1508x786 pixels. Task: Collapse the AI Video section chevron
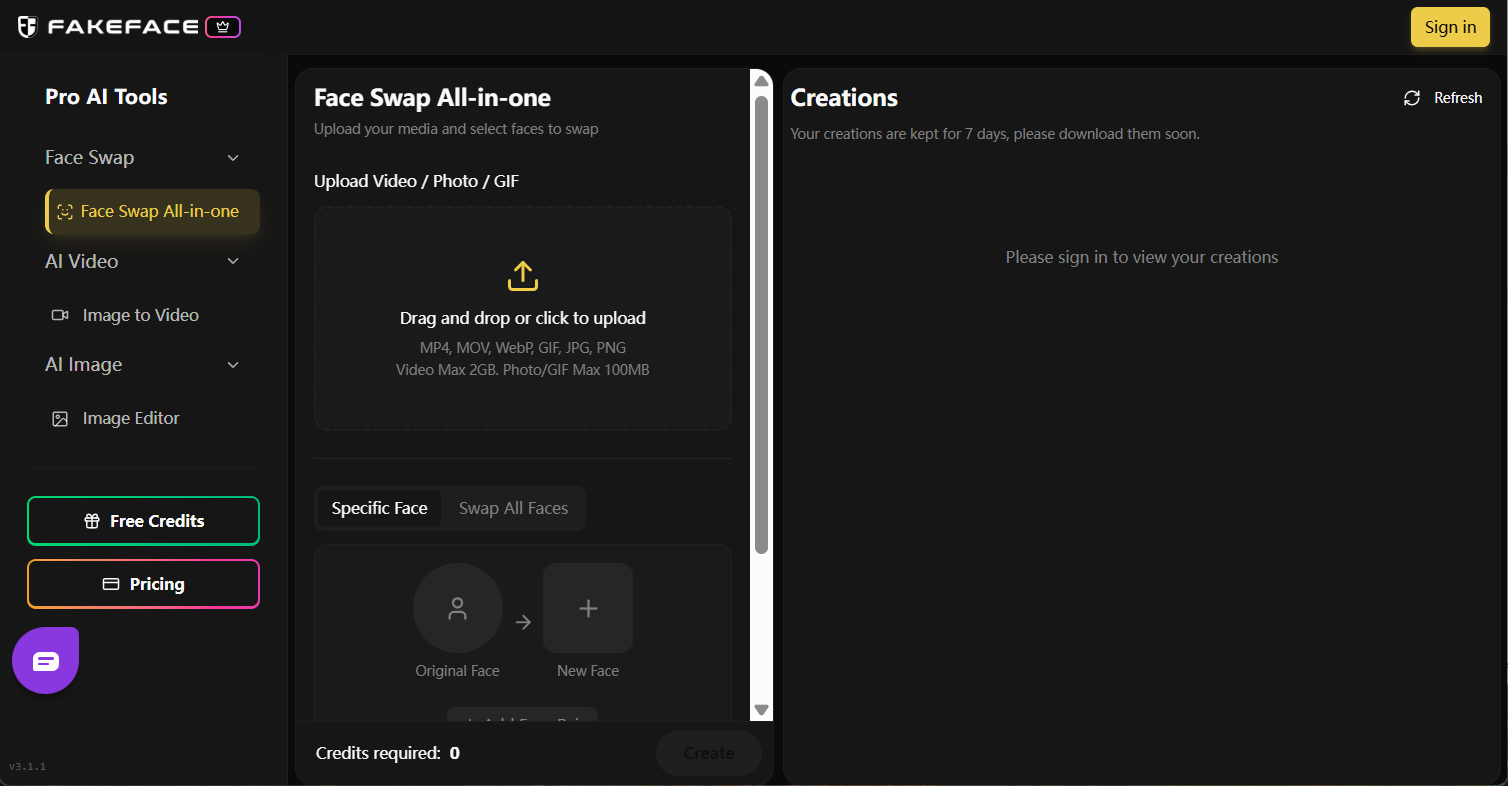tap(233, 262)
